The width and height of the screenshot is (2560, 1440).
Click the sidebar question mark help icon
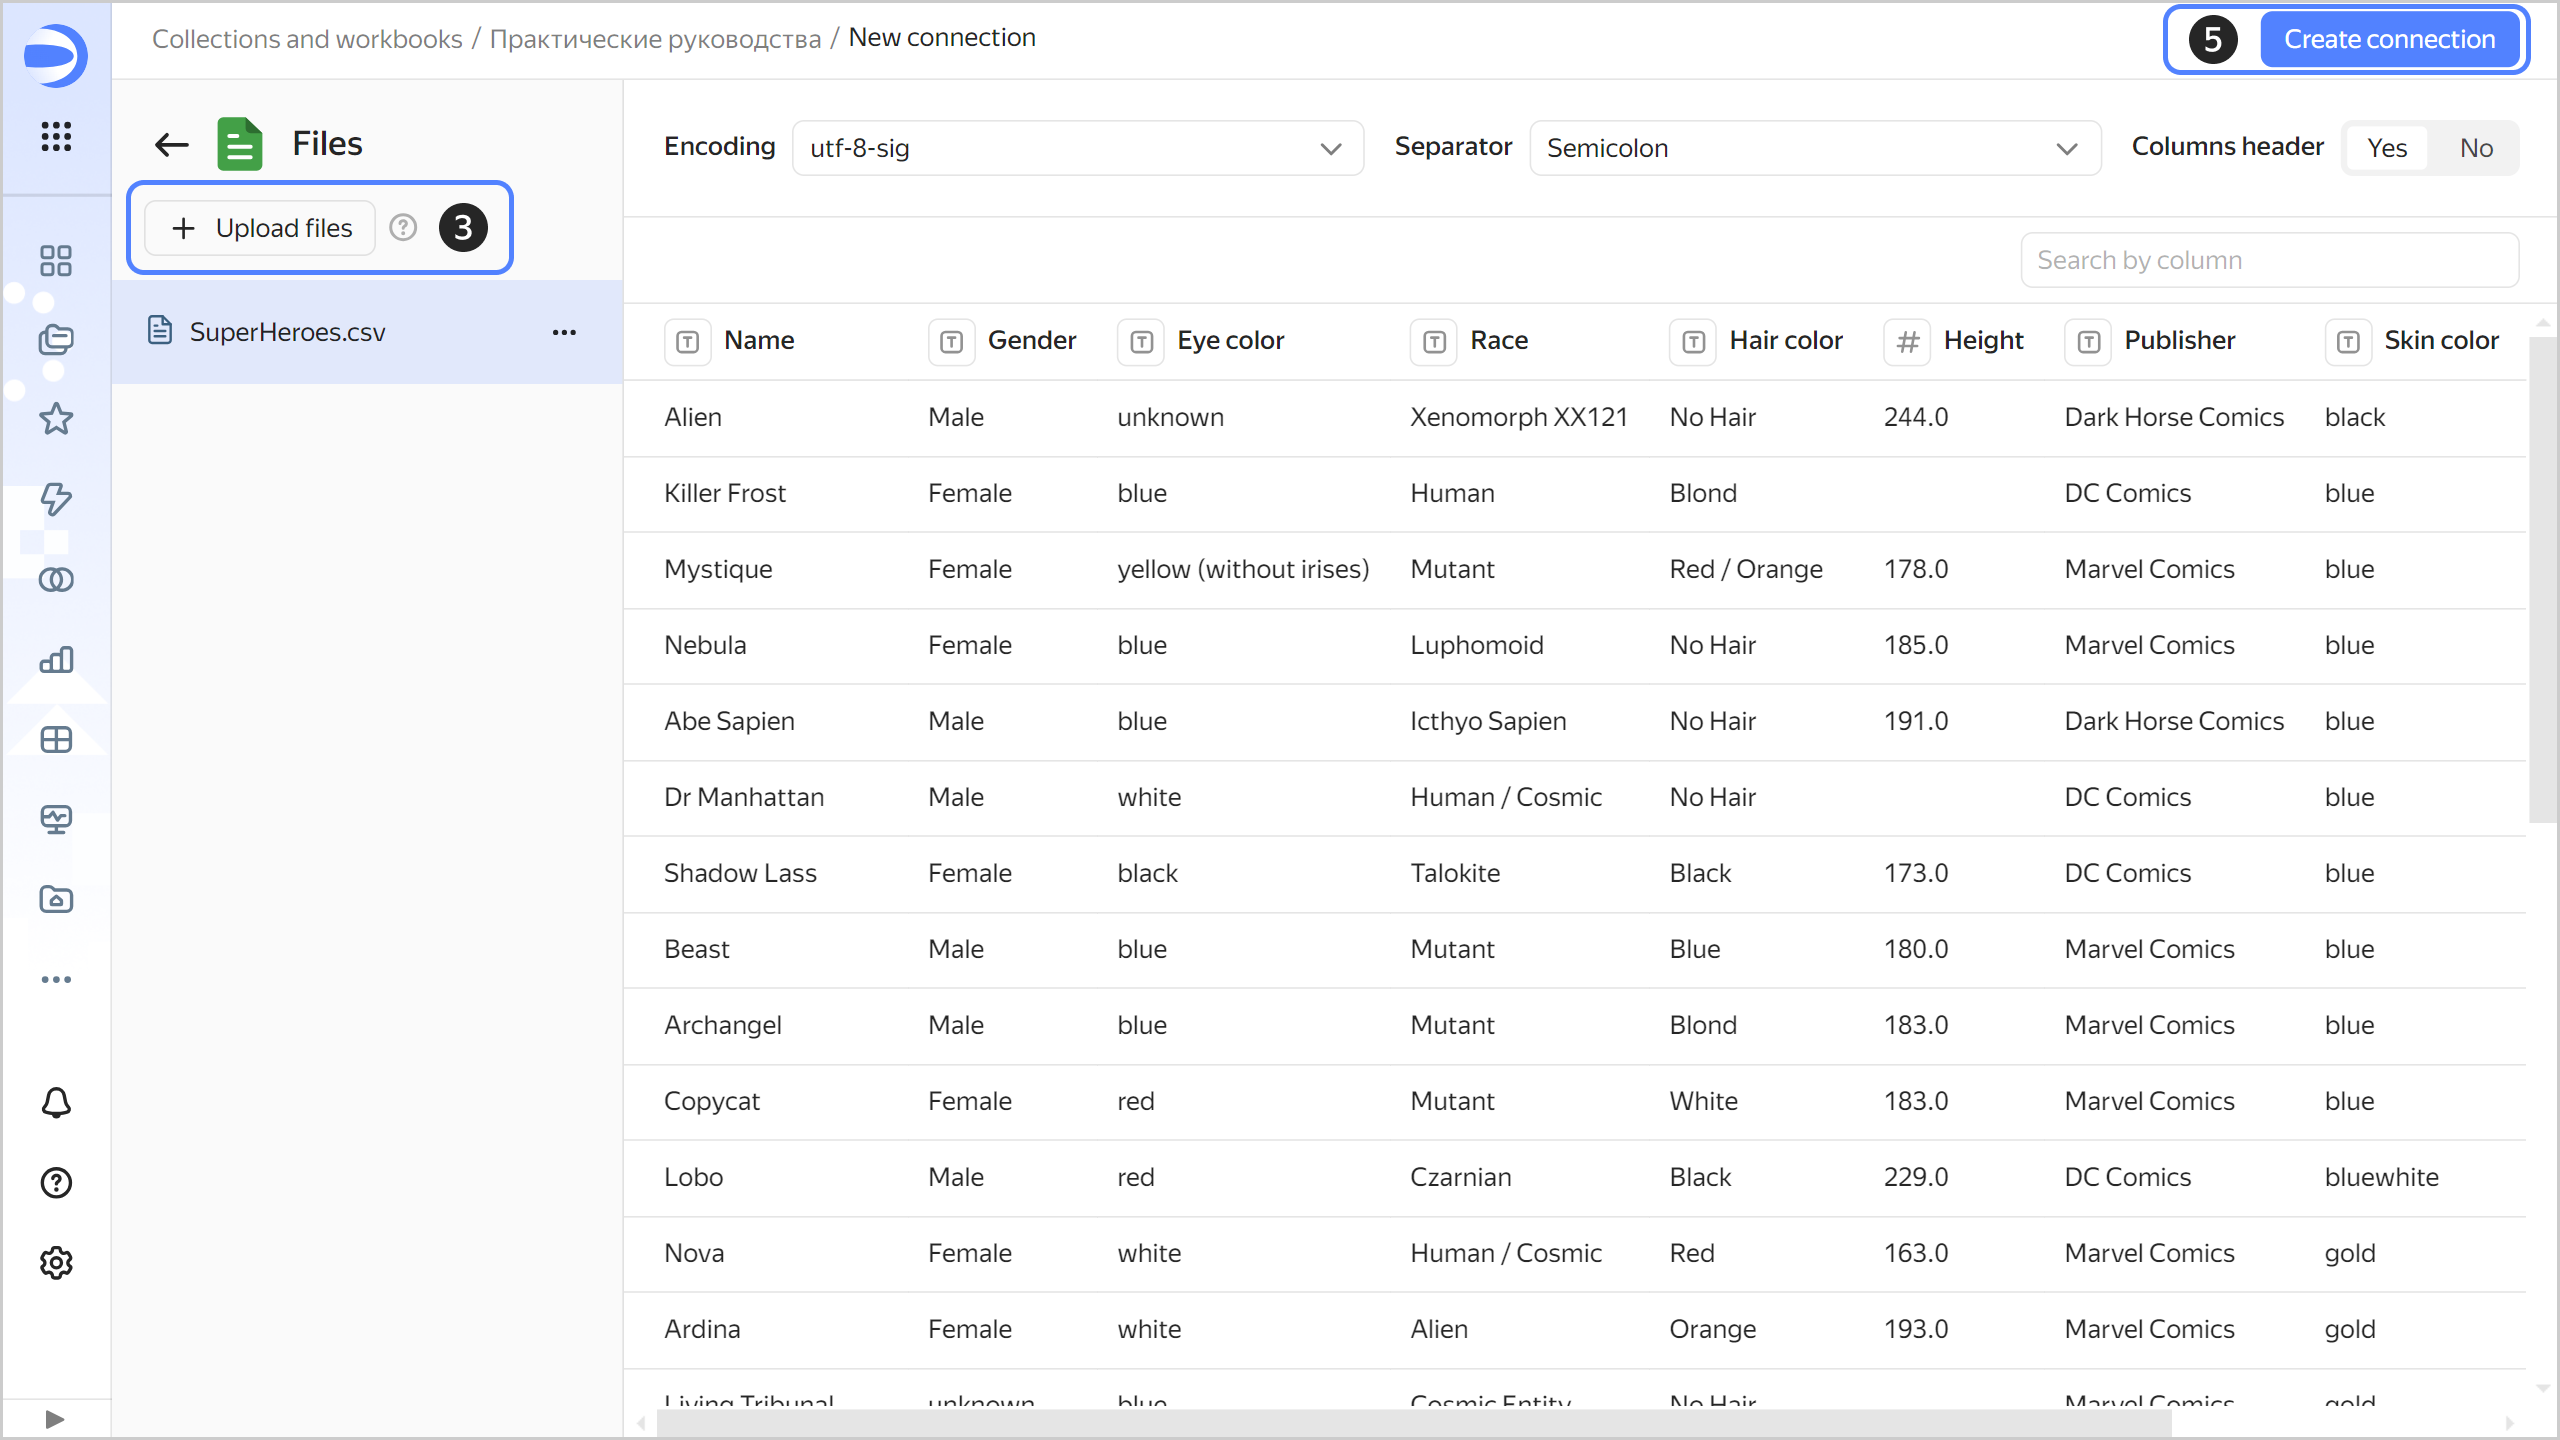56,1183
